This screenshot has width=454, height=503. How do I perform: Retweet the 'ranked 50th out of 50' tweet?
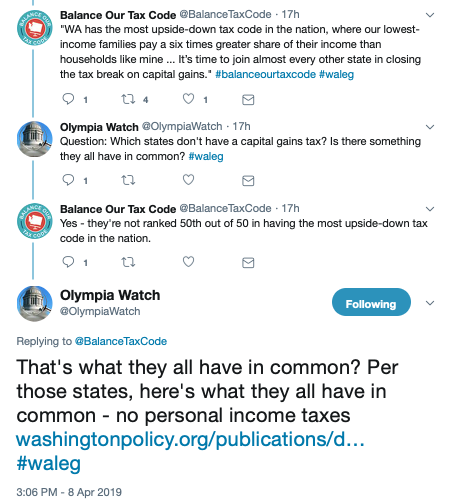click(128, 262)
